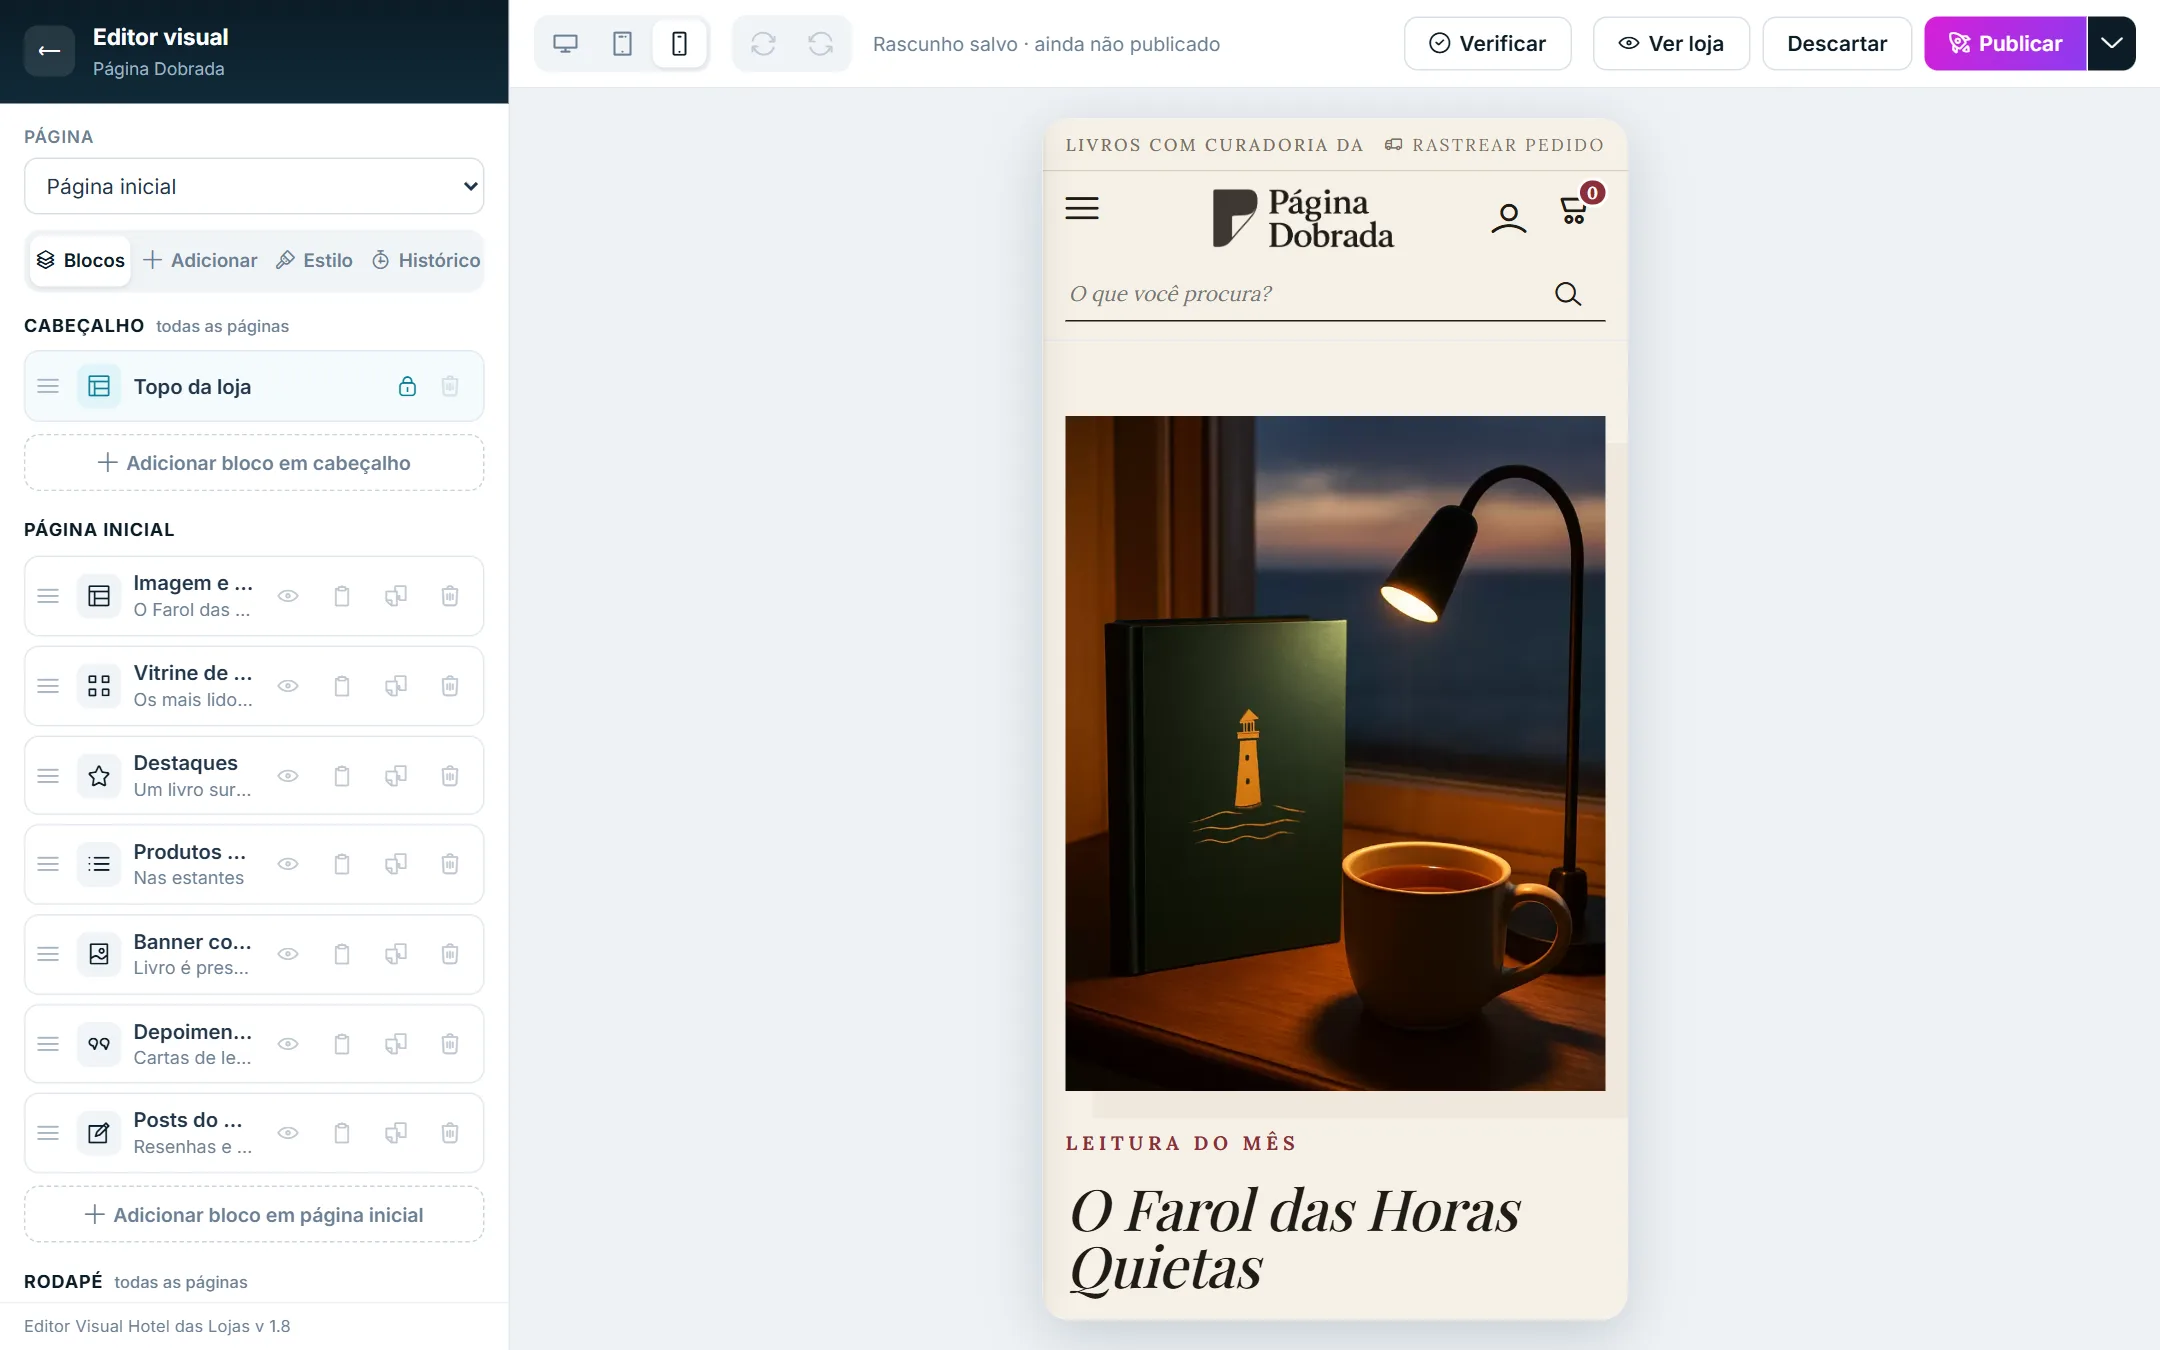The image size is (2160, 1350).
Task: Open the Histórico tab
Action: tap(426, 260)
